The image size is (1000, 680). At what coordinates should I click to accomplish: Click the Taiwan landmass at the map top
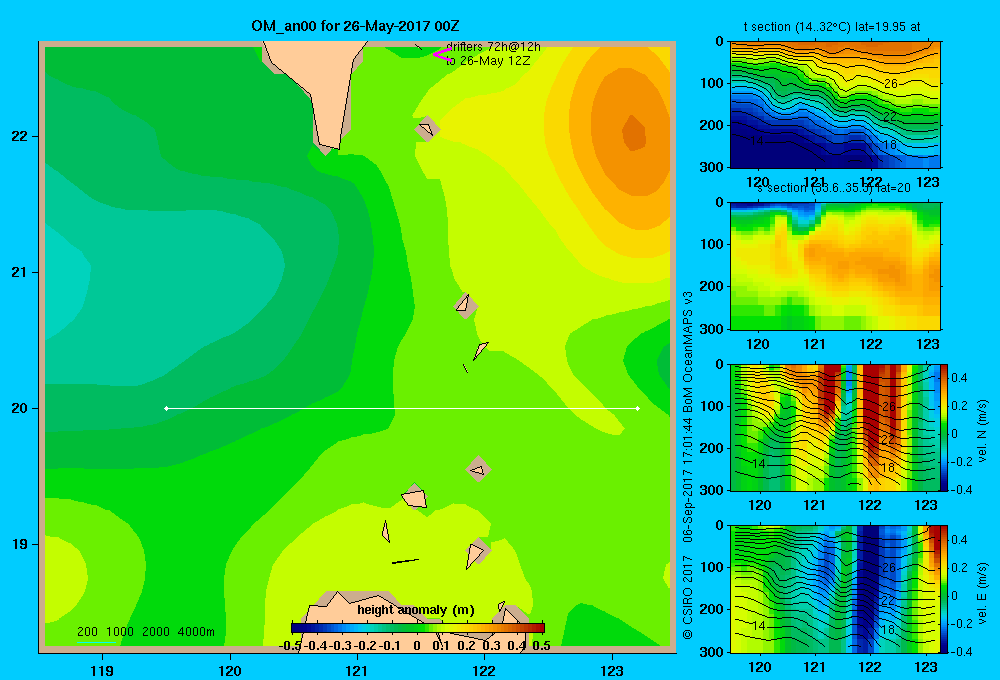(x=319, y=89)
